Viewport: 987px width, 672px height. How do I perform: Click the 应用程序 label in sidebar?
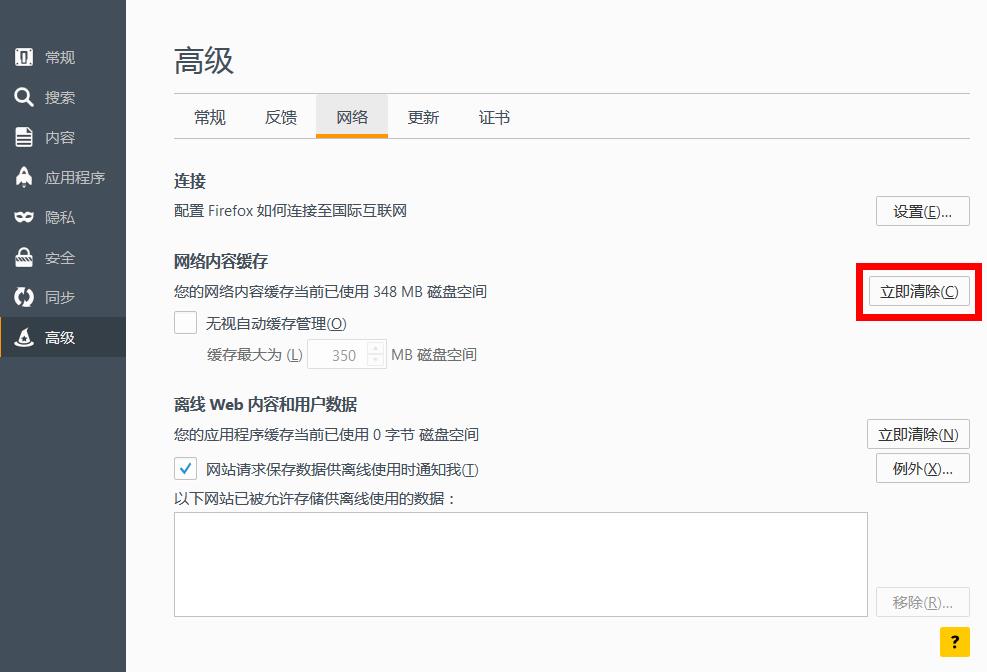click(75, 178)
